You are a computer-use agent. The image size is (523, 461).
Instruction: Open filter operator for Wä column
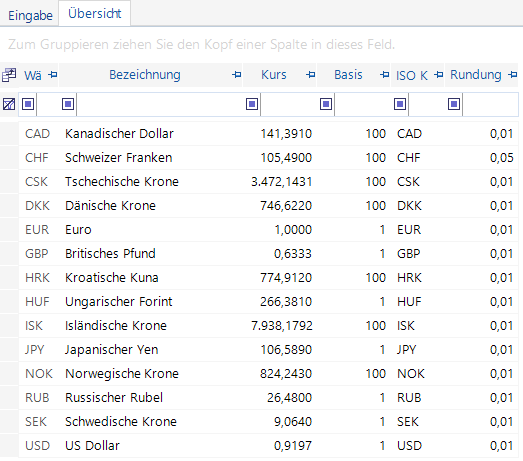28,104
